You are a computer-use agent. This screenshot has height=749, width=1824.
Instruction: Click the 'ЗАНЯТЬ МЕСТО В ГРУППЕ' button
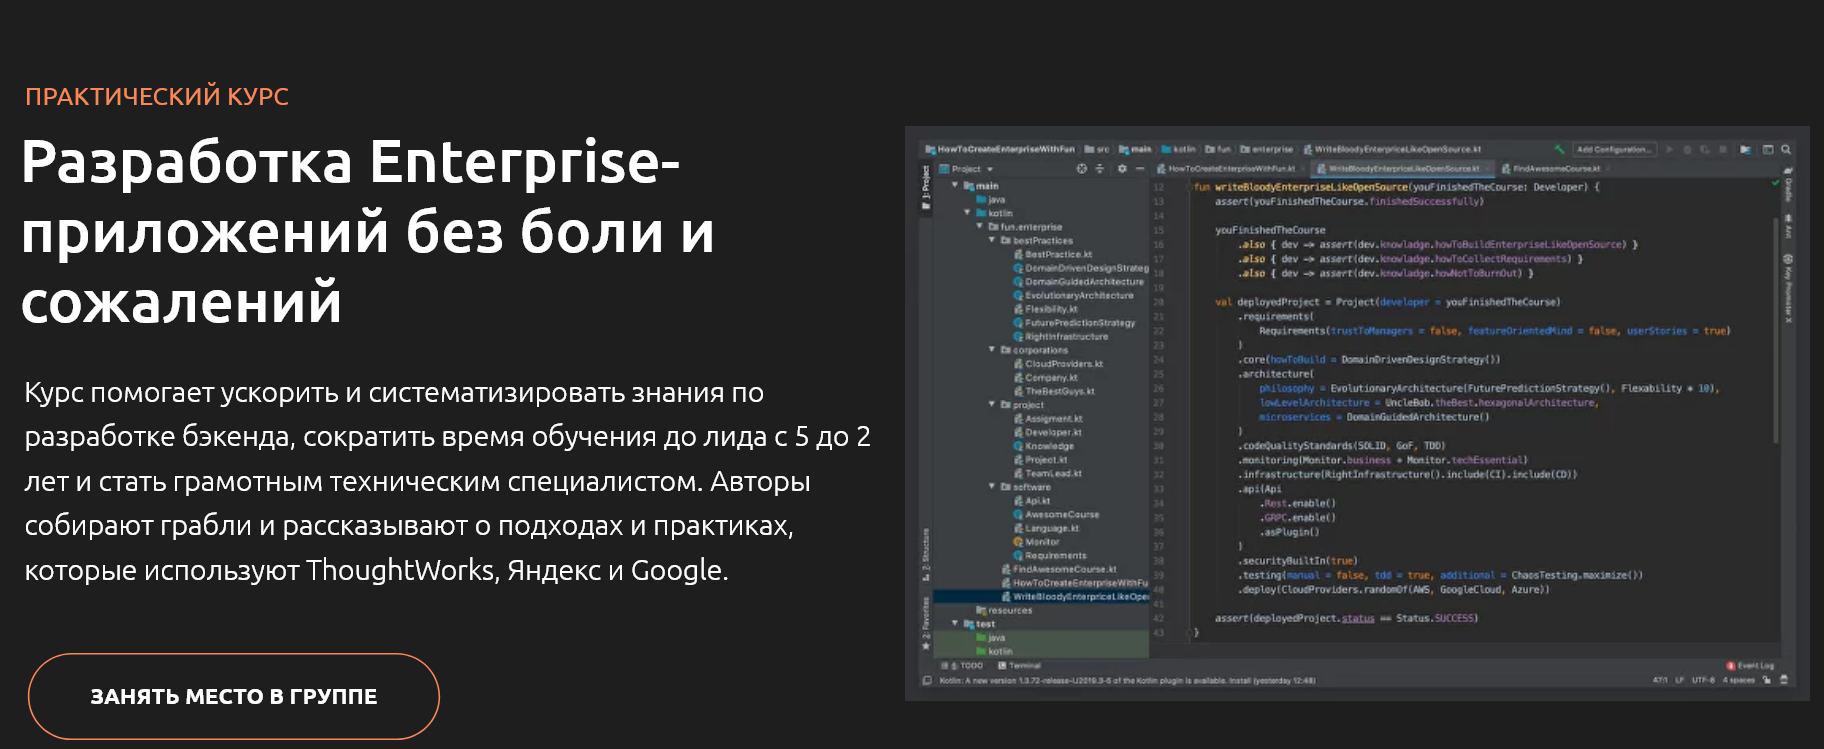pos(234,696)
